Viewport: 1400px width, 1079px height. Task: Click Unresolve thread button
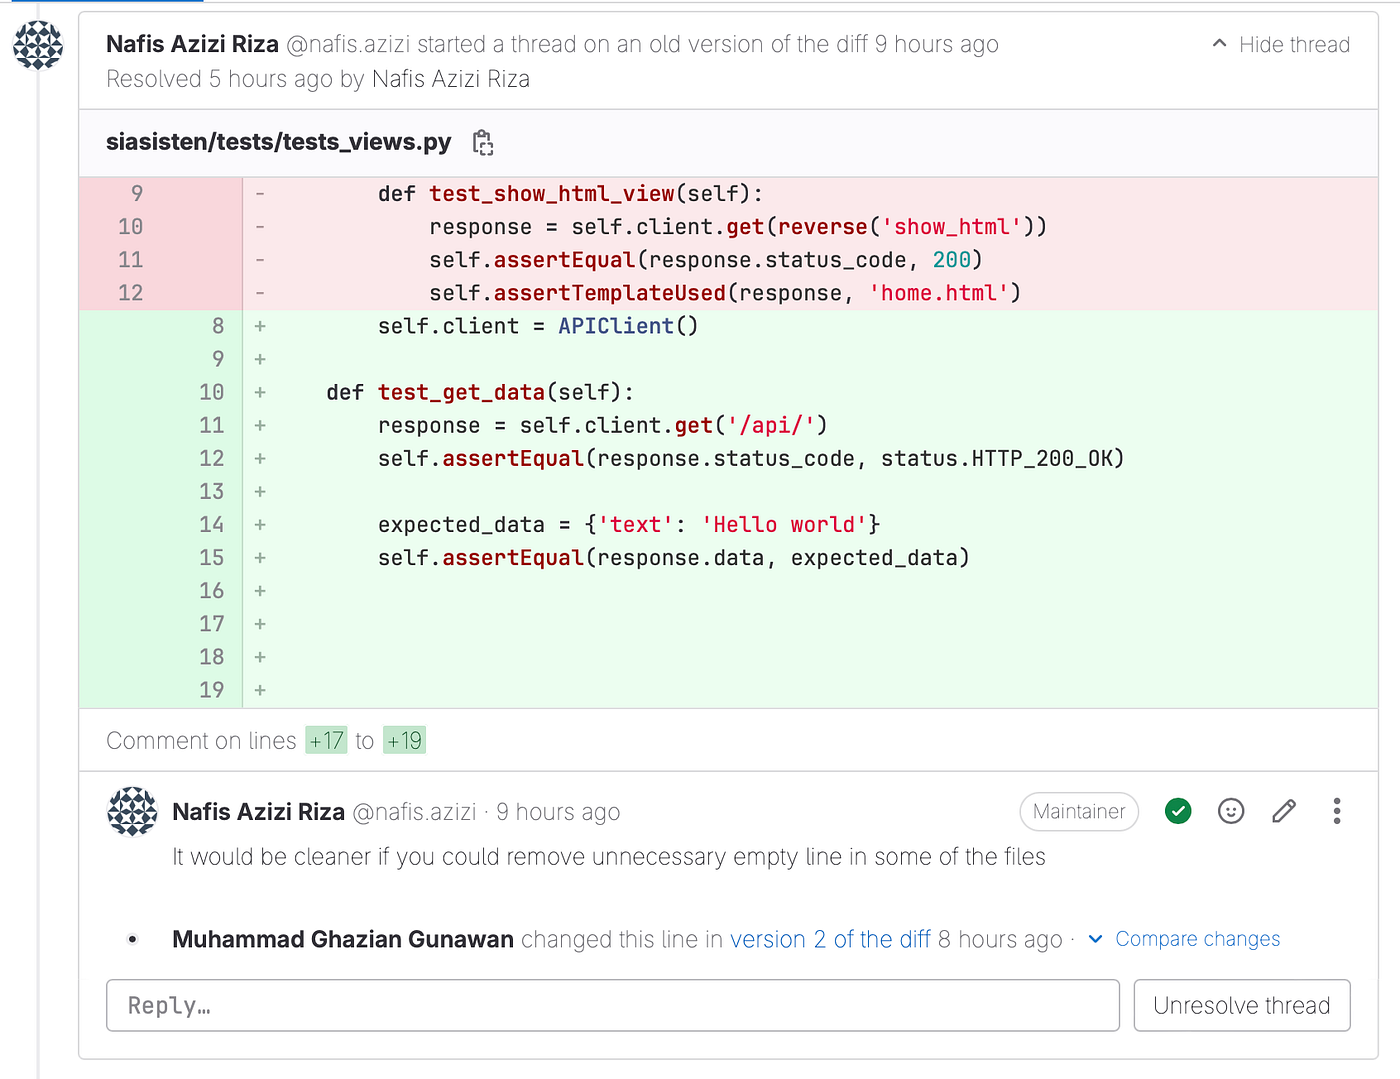pos(1242,1005)
